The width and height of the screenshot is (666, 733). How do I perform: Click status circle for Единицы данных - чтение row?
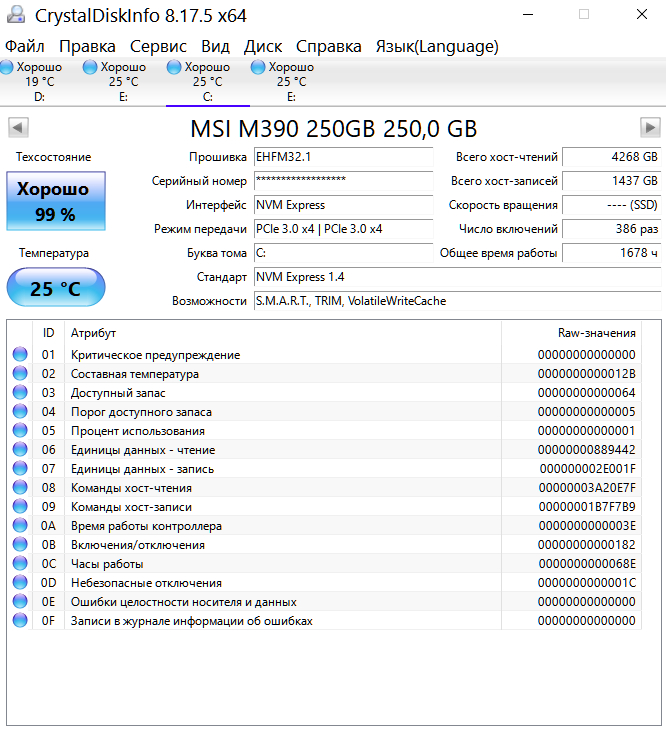pyautogui.click(x=20, y=449)
